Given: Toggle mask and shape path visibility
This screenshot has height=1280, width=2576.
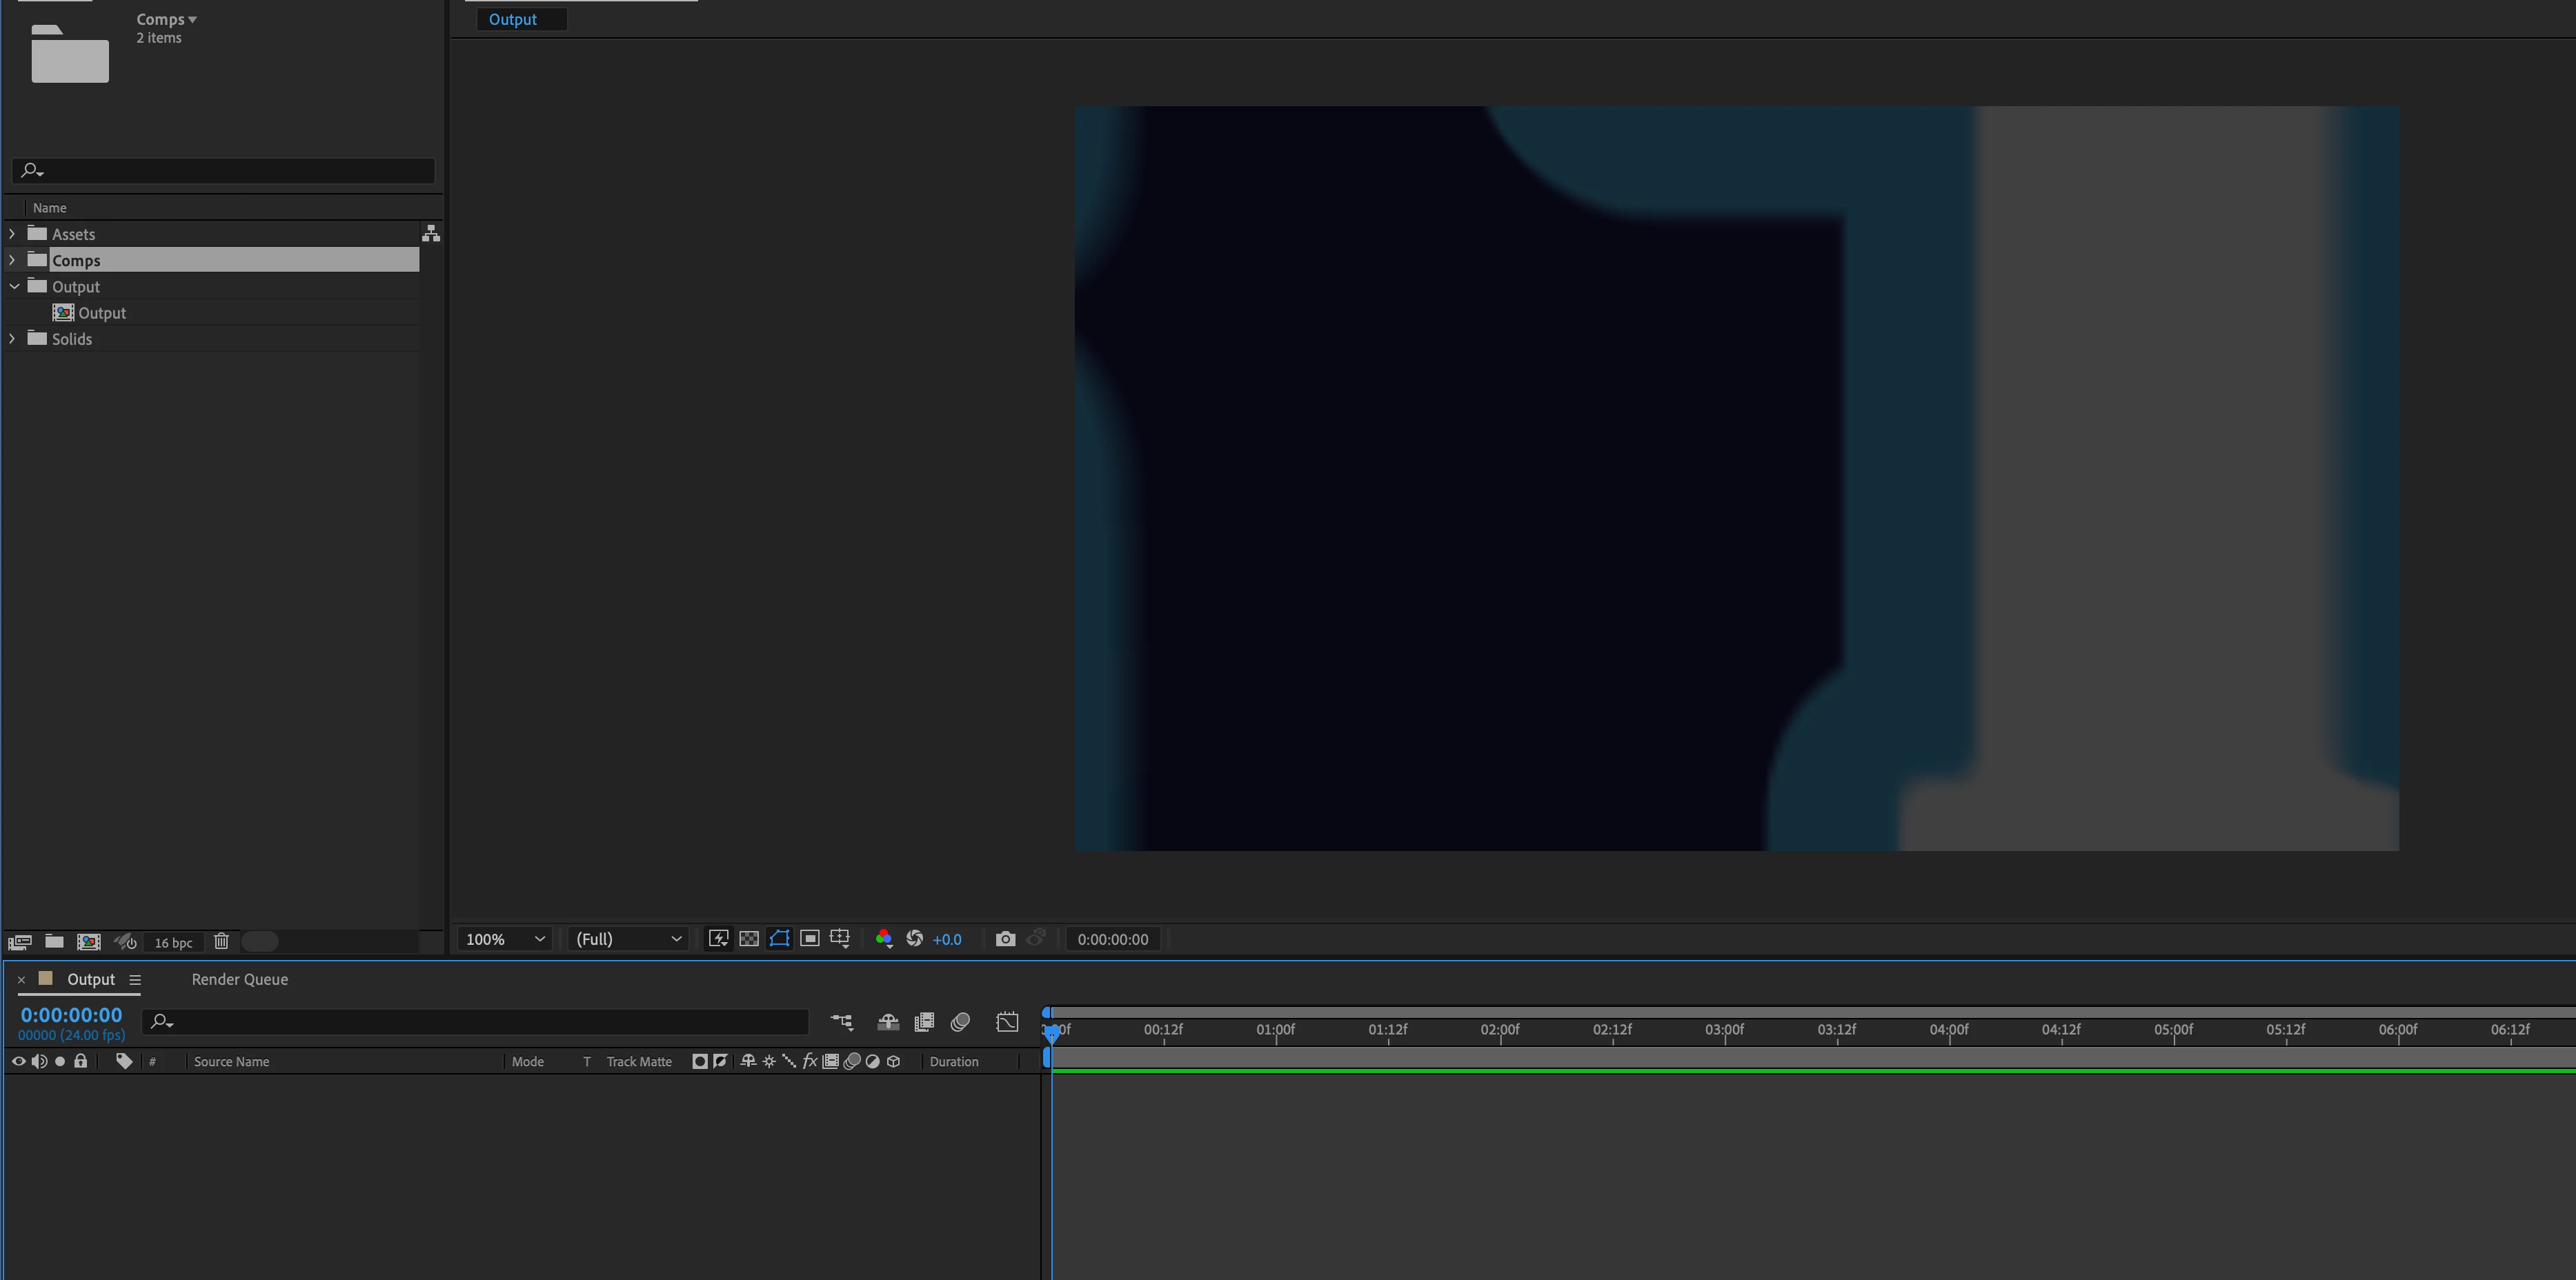Looking at the screenshot, I should [779, 939].
